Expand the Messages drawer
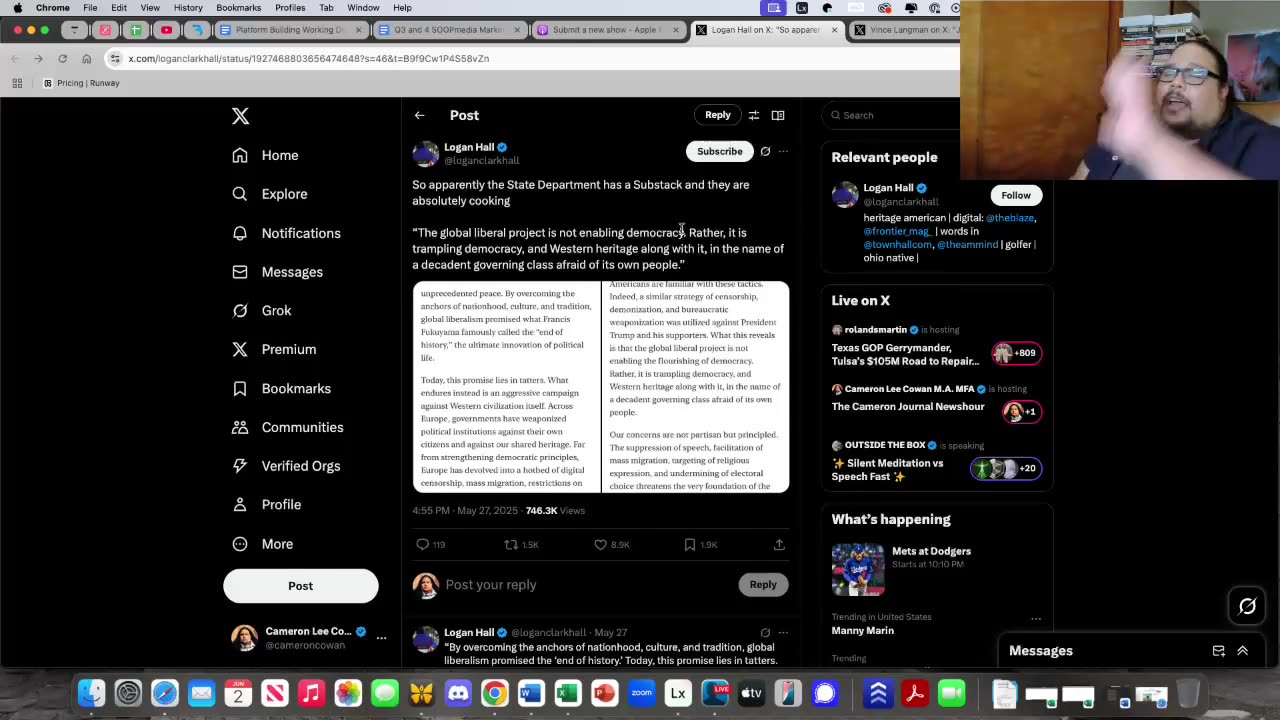The width and height of the screenshot is (1280, 720). click(1243, 651)
